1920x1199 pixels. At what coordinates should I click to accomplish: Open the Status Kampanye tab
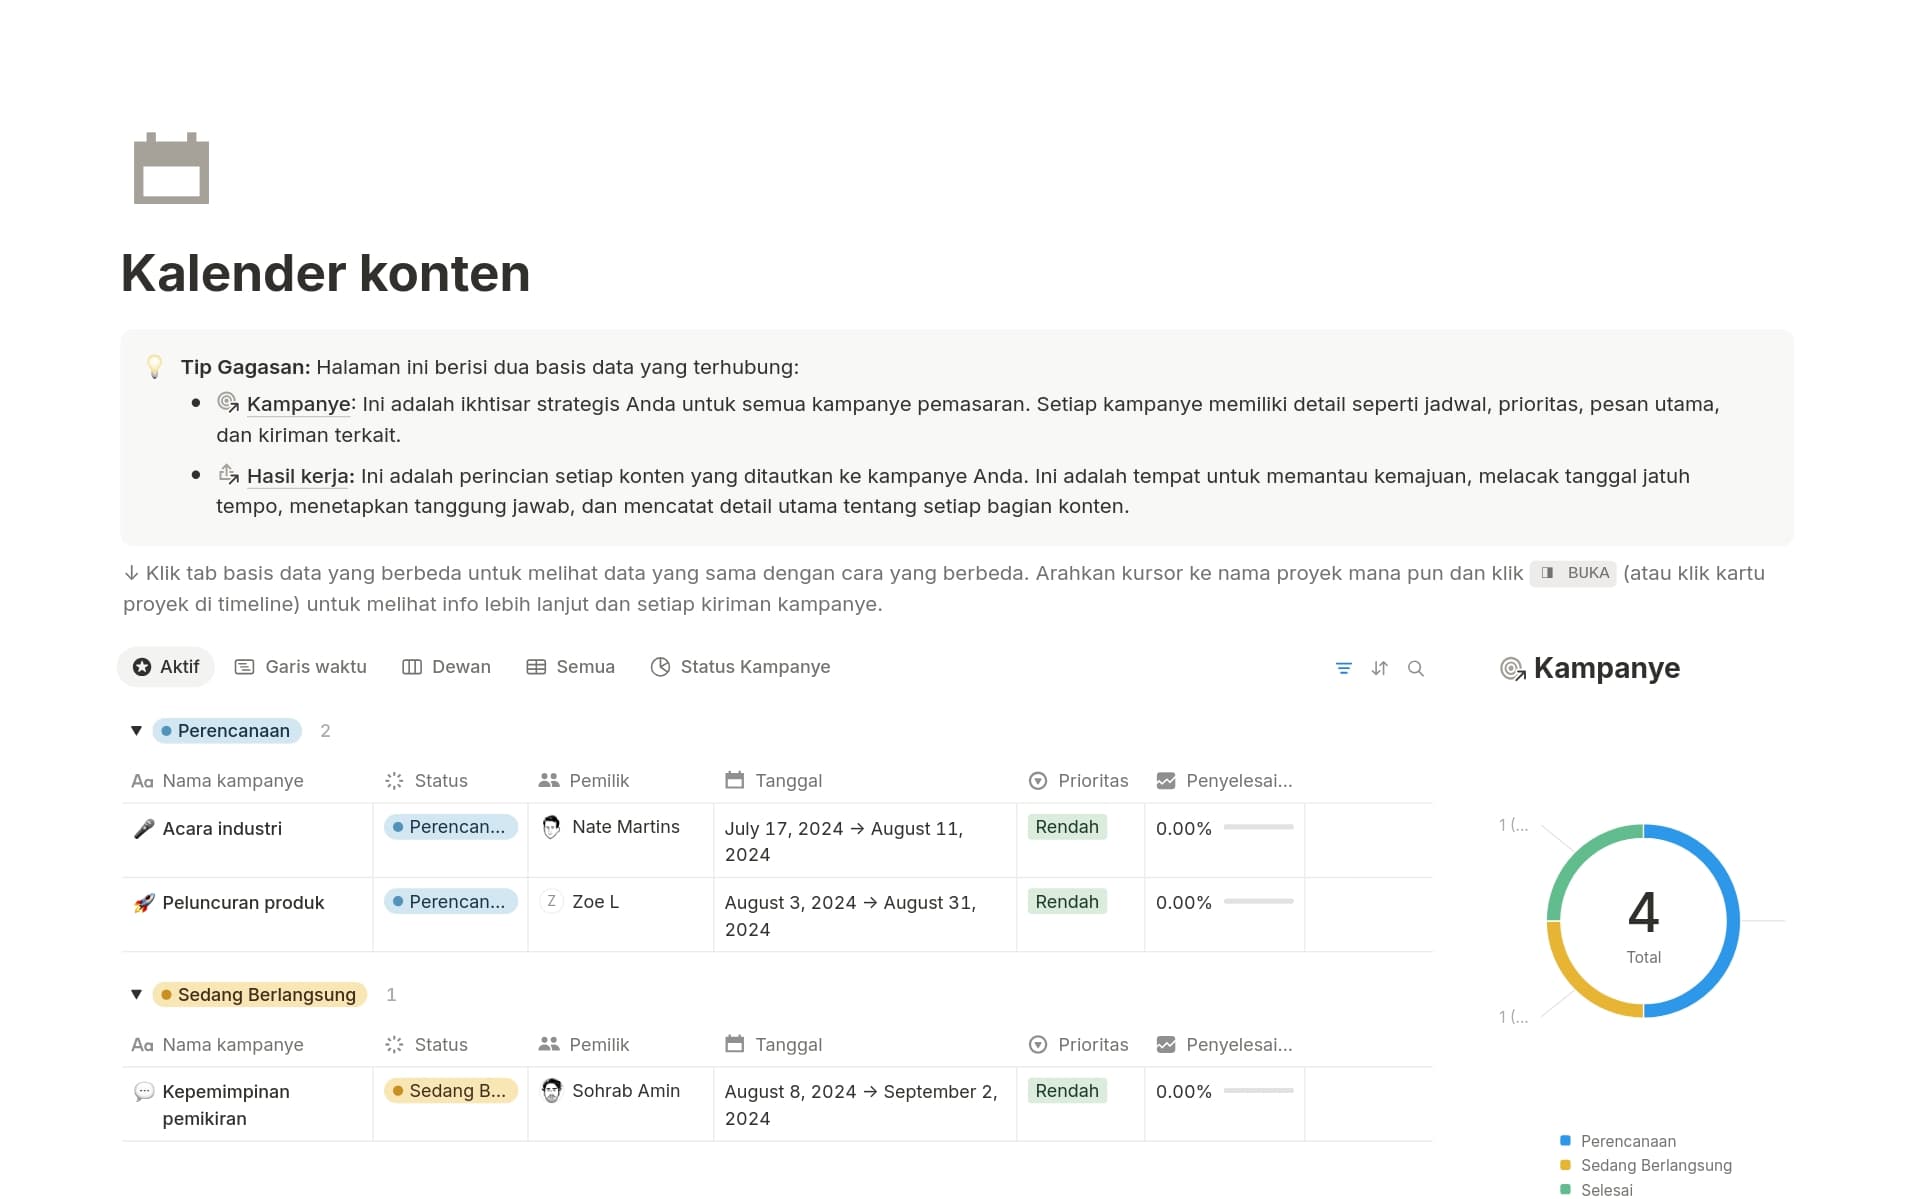click(740, 667)
